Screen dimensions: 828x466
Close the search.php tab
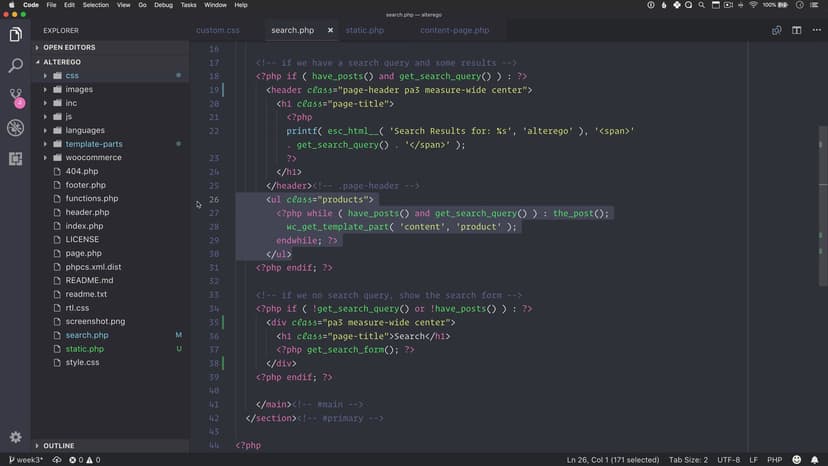point(330,30)
